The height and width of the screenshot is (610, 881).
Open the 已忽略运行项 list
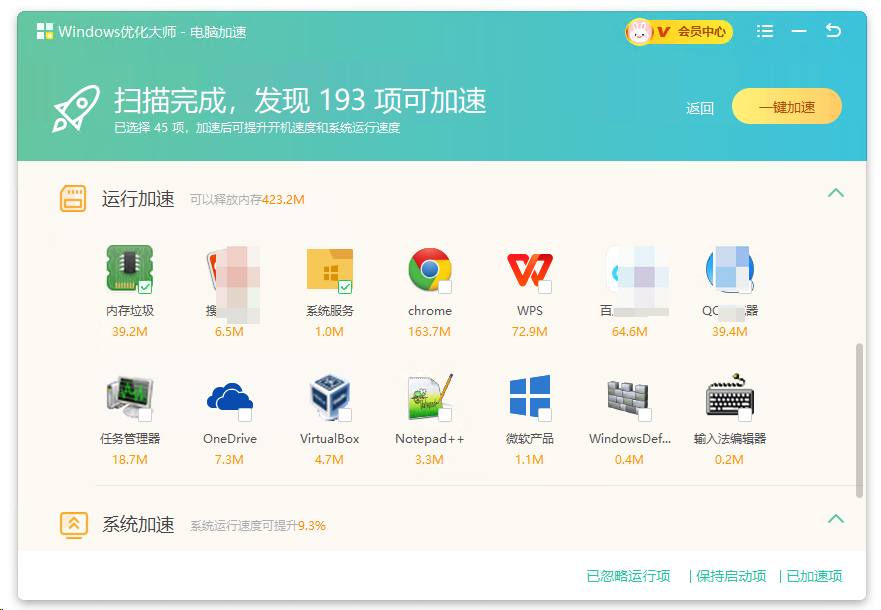click(628, 576)
